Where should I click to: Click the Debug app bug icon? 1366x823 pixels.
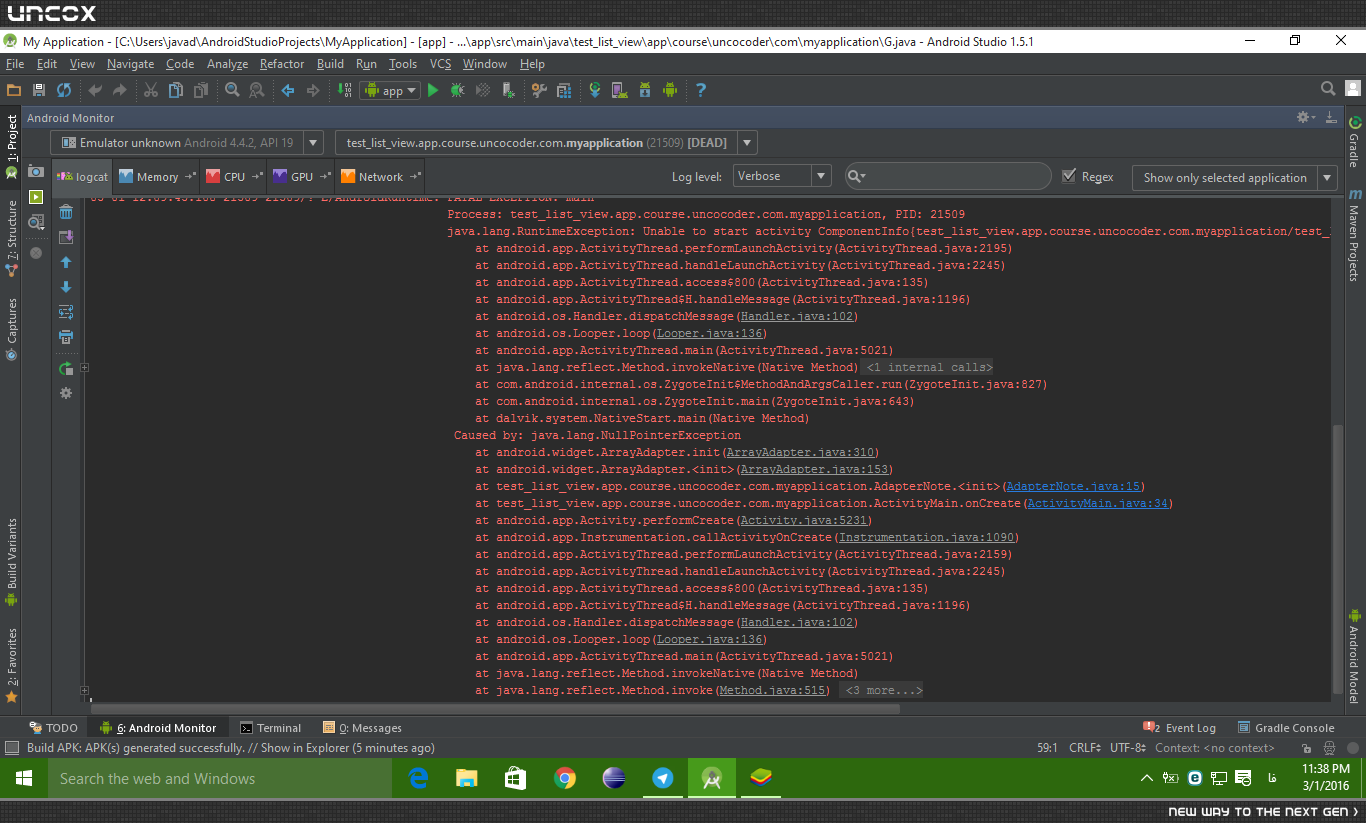point(457,90)
